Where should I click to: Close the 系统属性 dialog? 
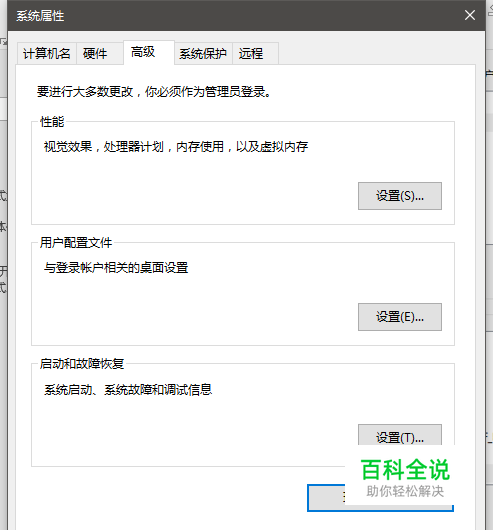pos(470,15)
